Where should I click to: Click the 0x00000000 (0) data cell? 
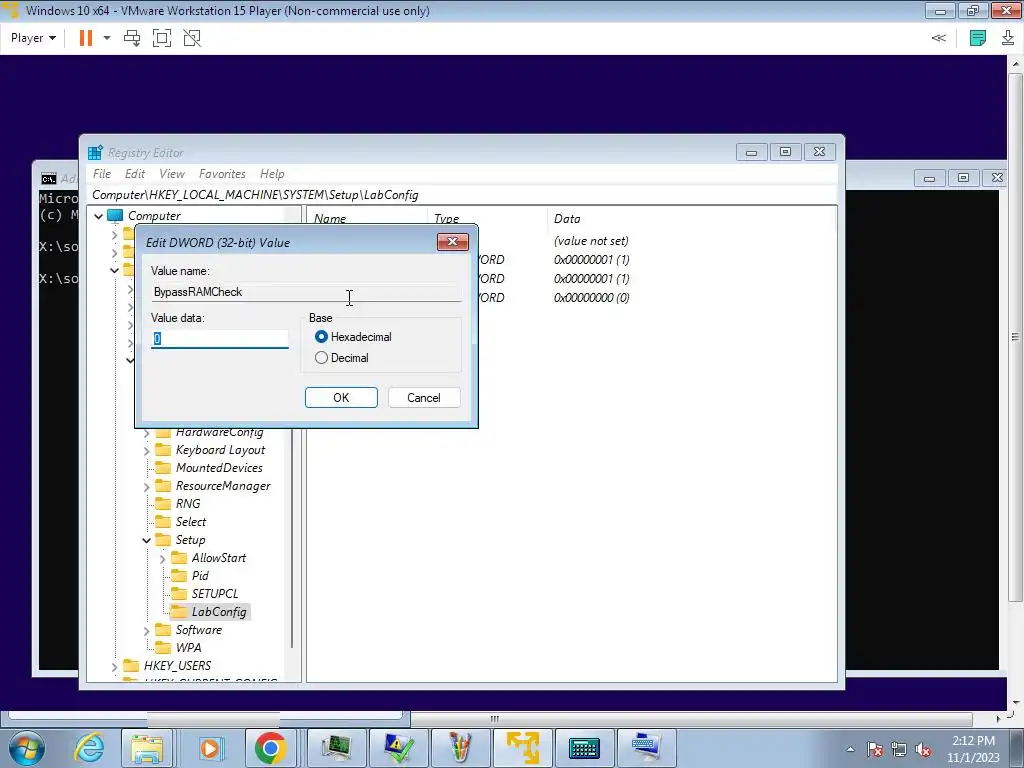click(x=592, y=298)
